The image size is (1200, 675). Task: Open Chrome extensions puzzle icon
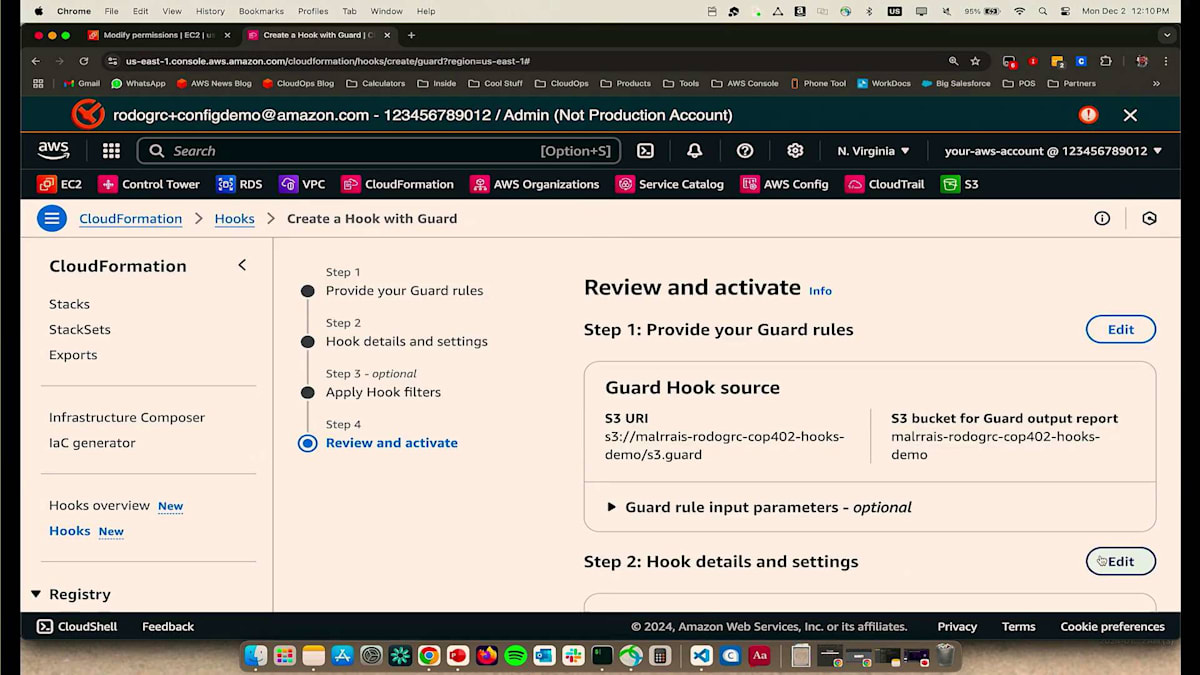1106,61
